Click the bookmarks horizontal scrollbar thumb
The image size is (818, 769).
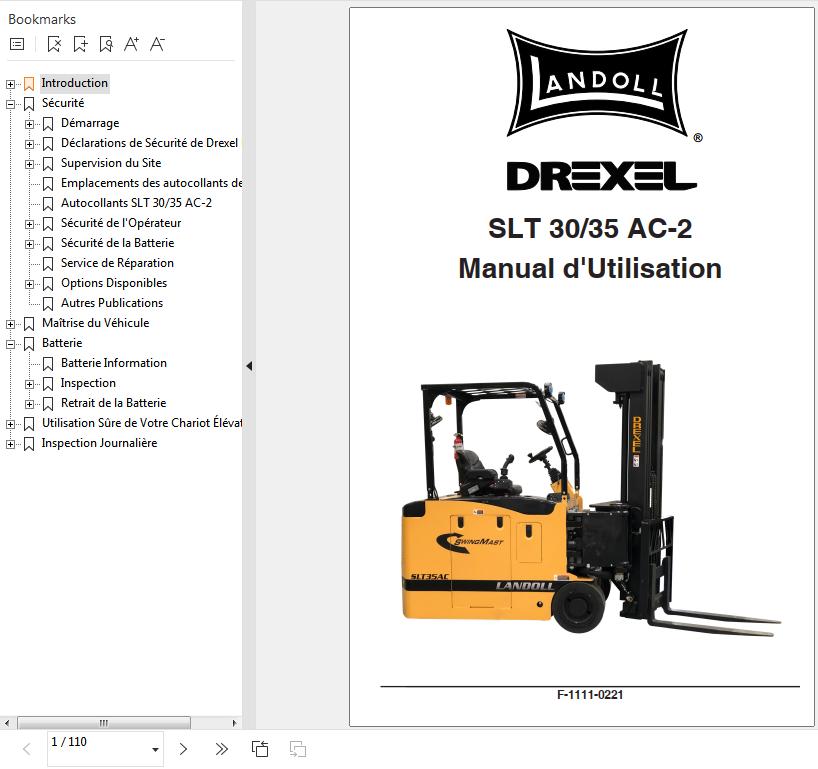tap(104, 723)
